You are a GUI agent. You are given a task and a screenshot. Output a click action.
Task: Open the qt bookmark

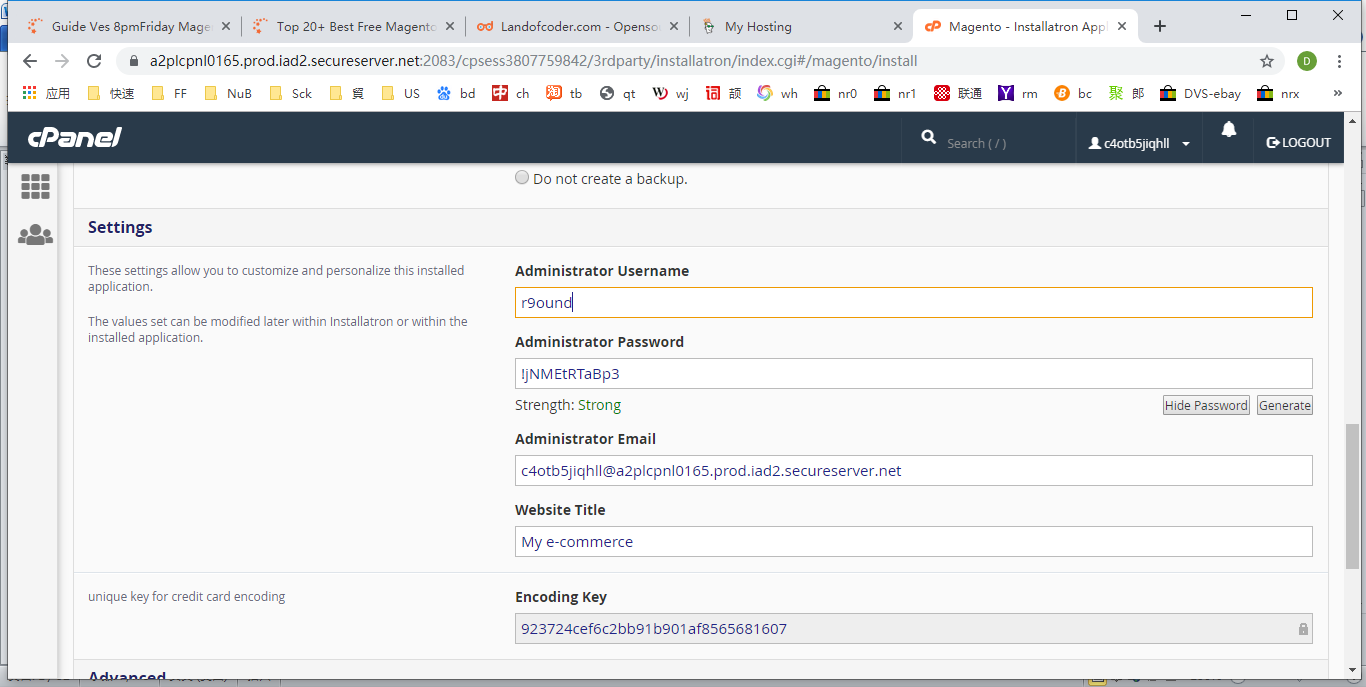[x=618, y=93]
